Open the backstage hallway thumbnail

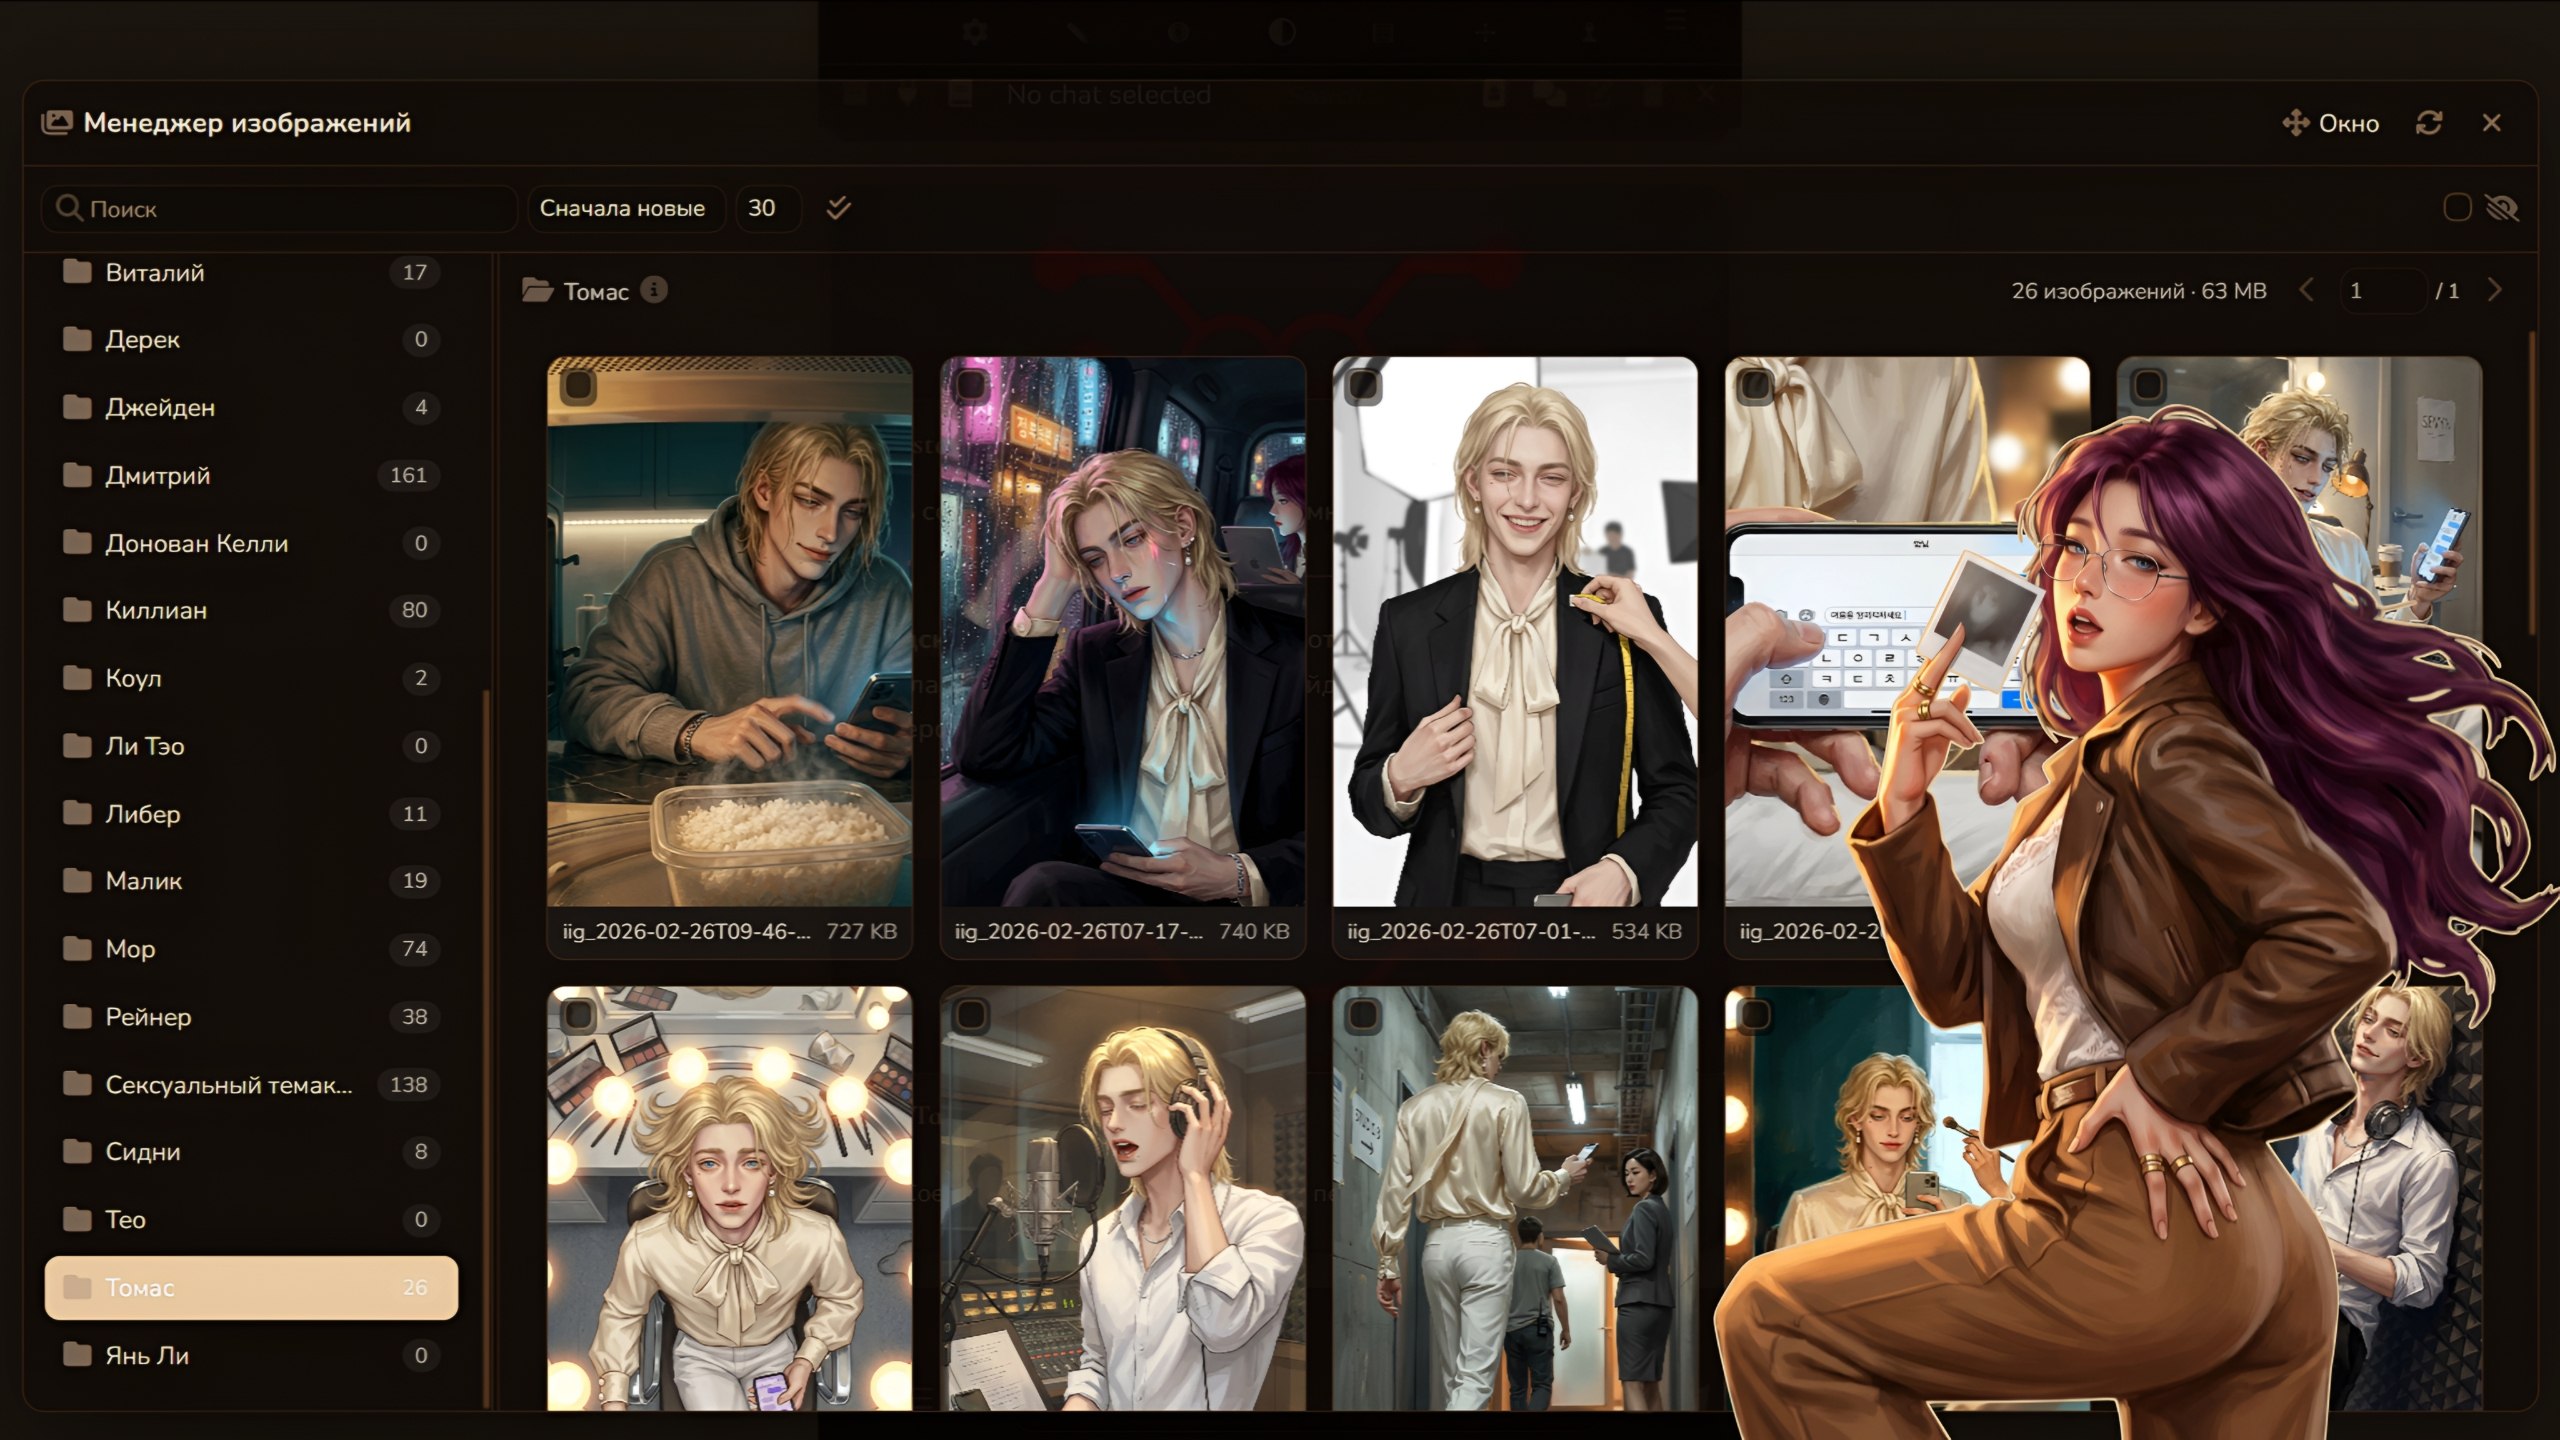1515,1199
